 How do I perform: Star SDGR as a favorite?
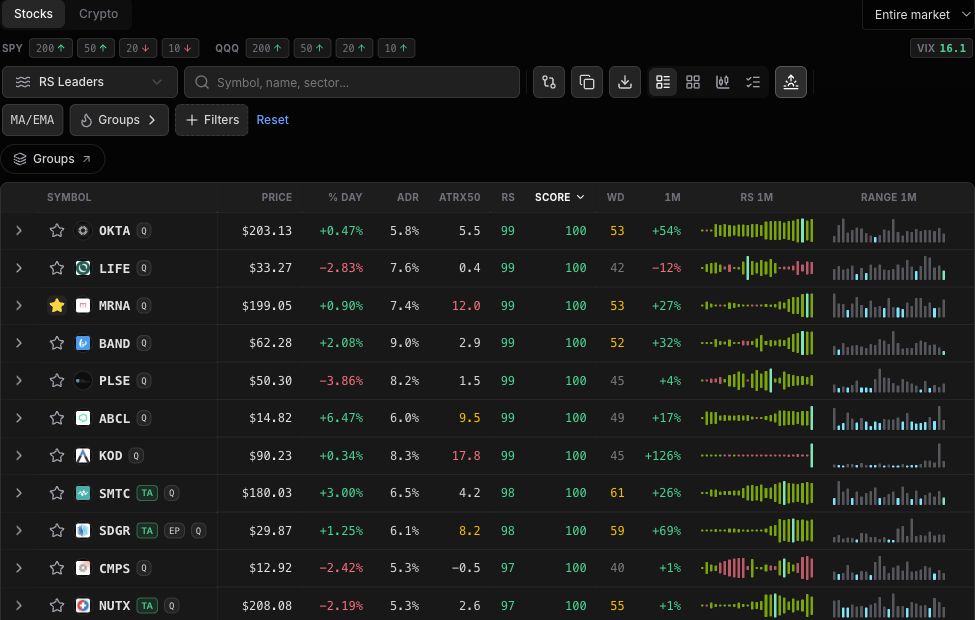coord(57,530)
